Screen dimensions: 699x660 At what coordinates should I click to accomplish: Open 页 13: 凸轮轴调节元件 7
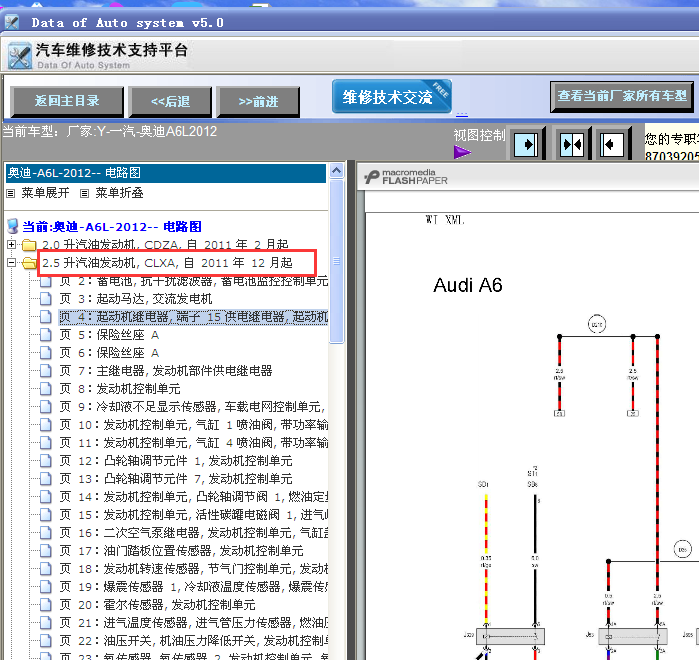(x=176, y=479)
